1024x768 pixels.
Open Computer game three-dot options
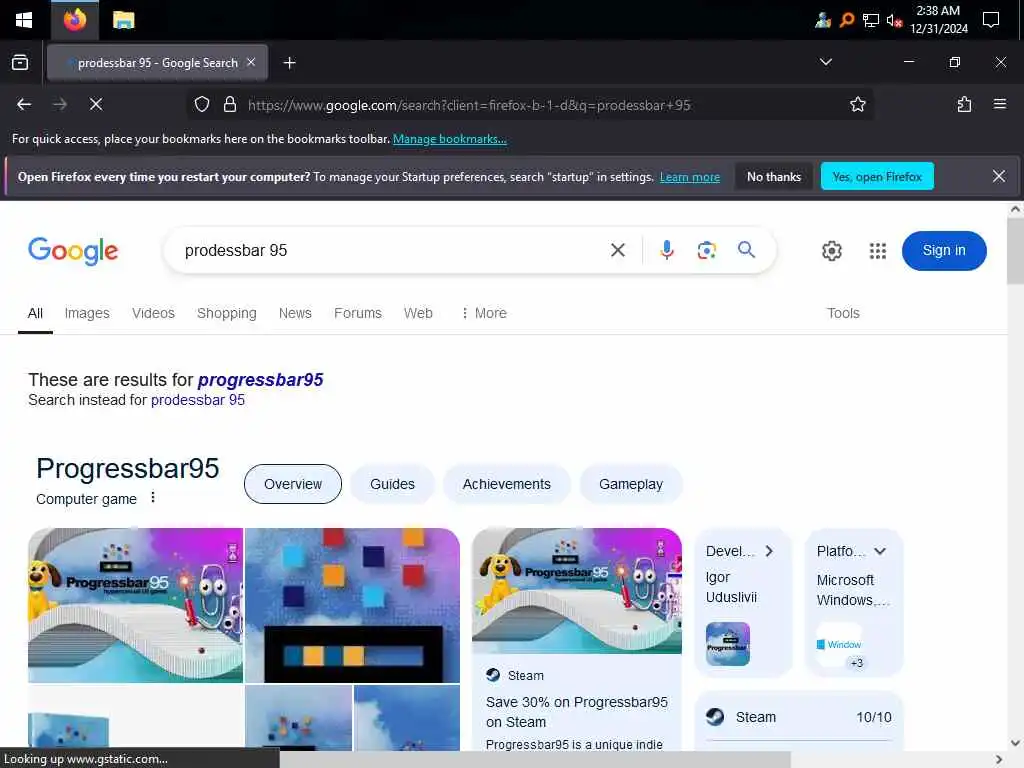click(x=153, y=498)
